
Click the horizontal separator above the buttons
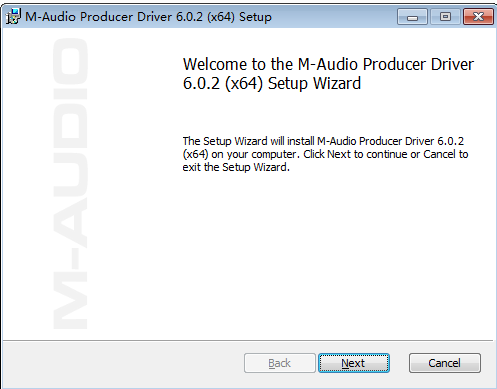click(x=248, y=340)
